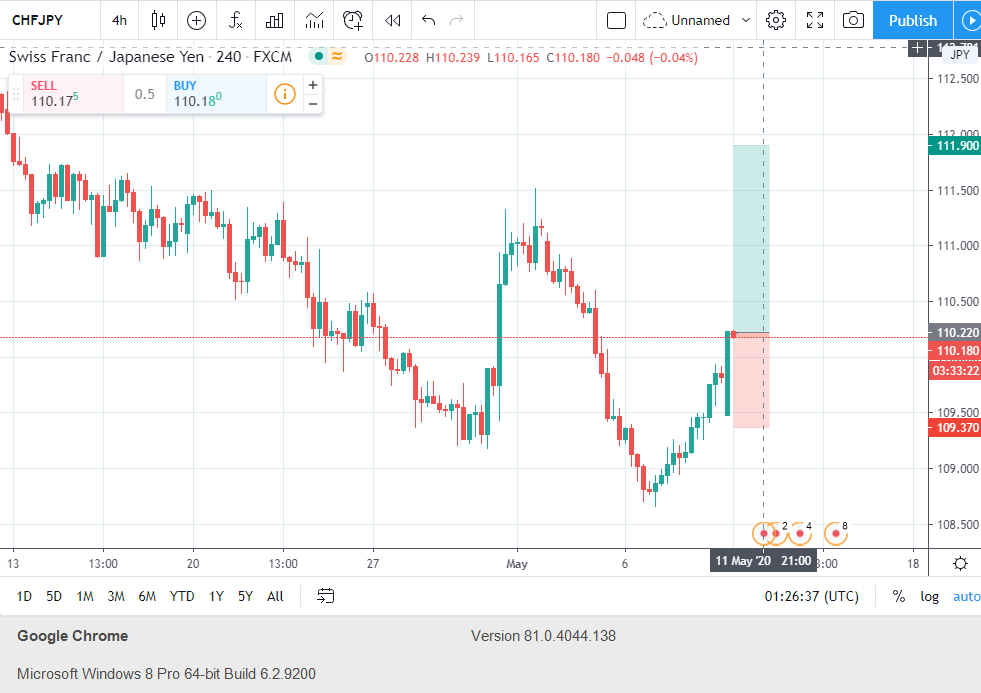Select the 1D date range
The height and width of the screenshot is (693, 981).
click(x=24, y=596)
